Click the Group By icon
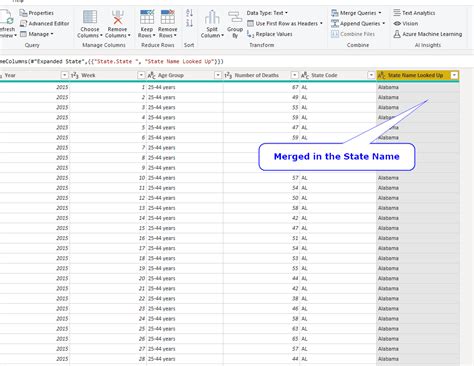 235,17
